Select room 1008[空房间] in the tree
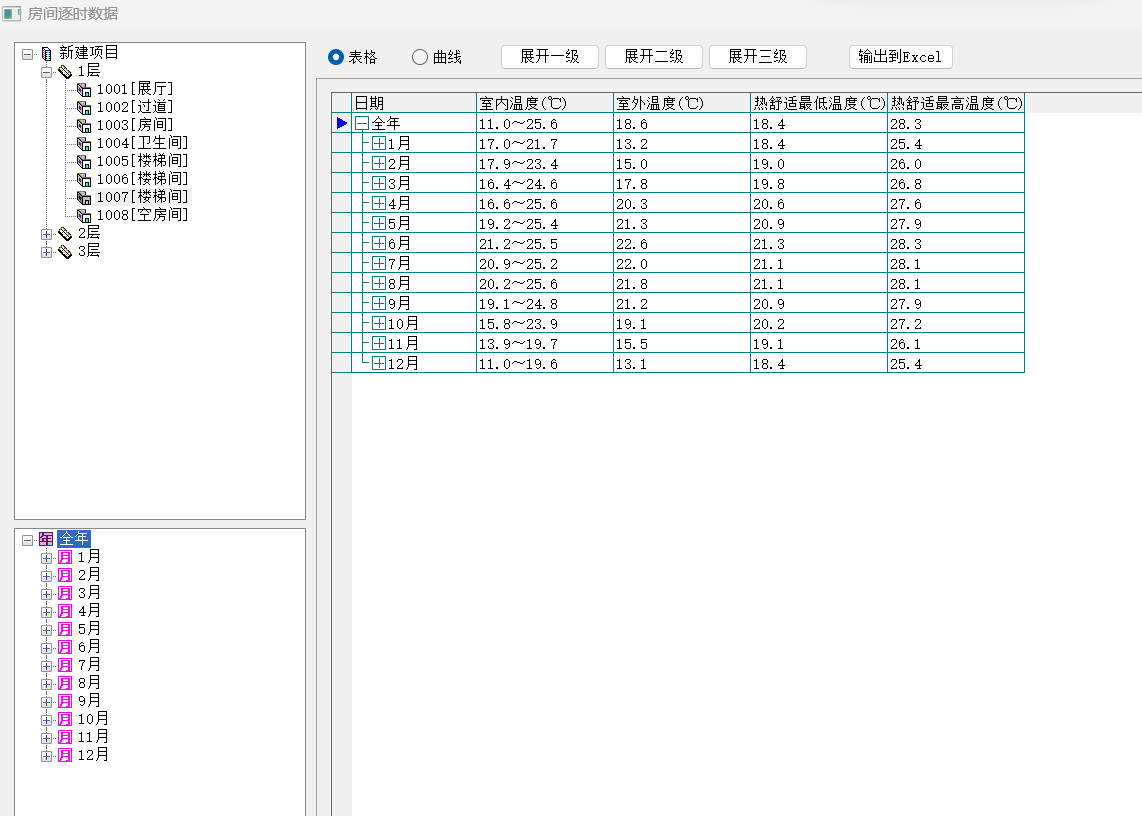This screenshot has height=816, width=1142. 142,215
